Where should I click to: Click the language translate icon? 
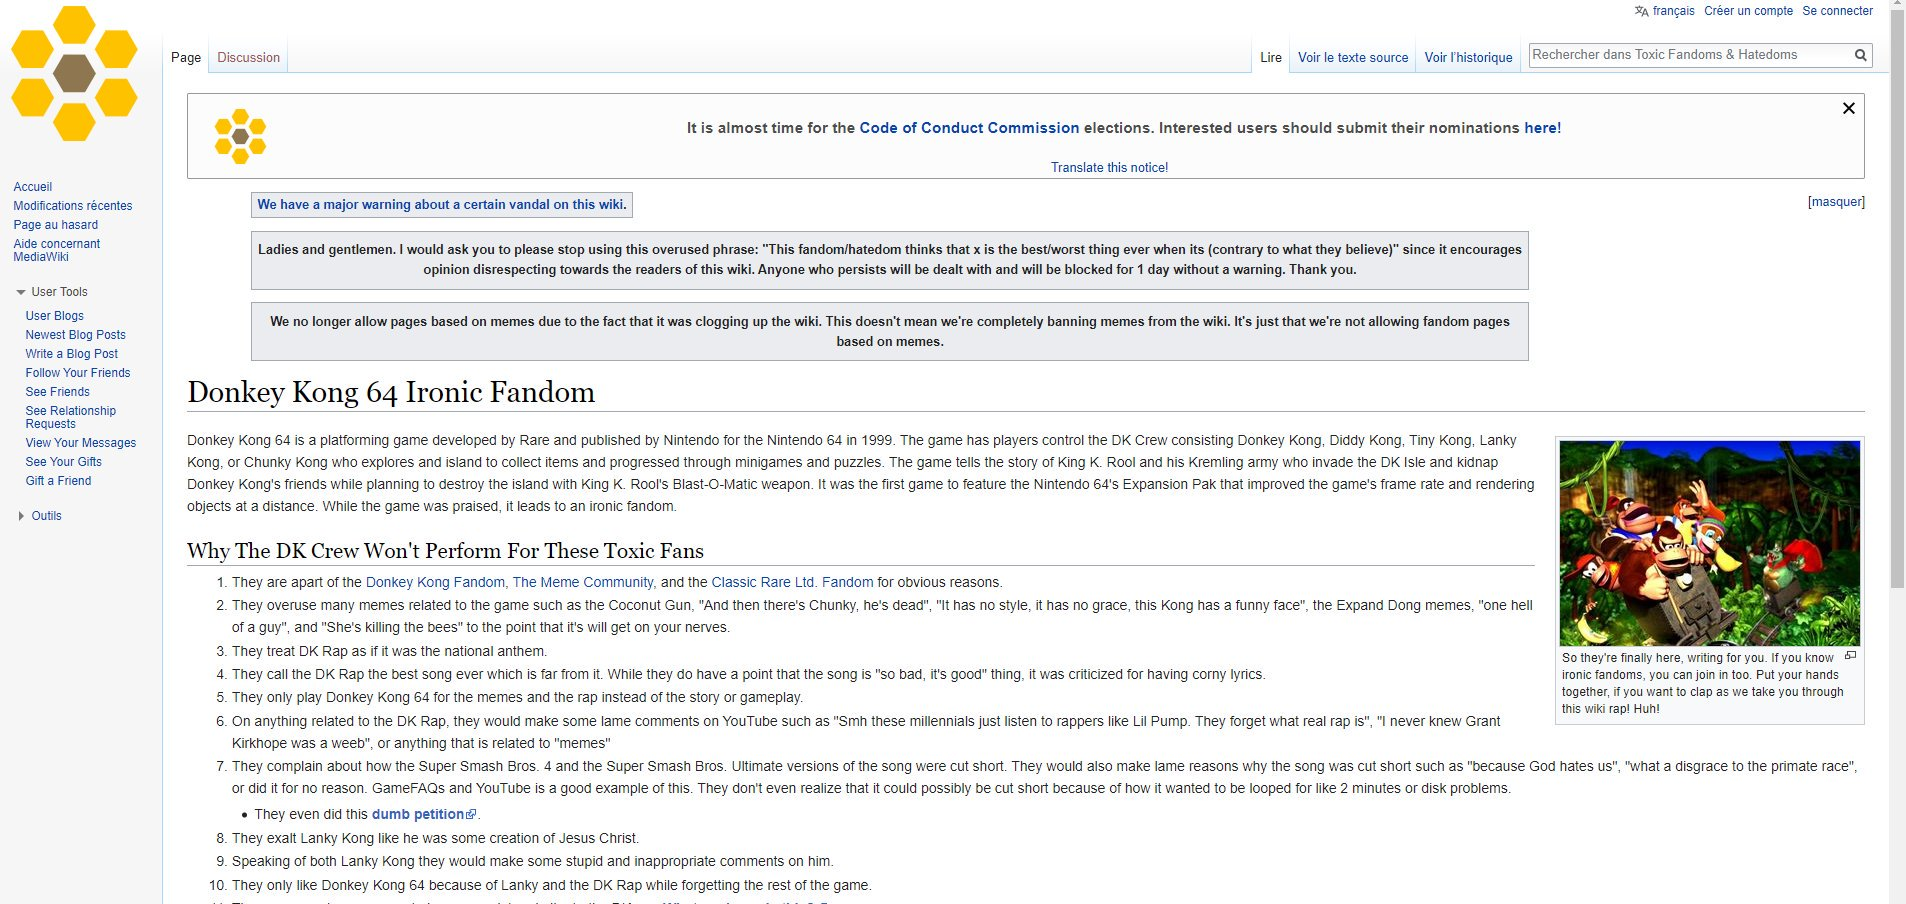point(1641,11)
